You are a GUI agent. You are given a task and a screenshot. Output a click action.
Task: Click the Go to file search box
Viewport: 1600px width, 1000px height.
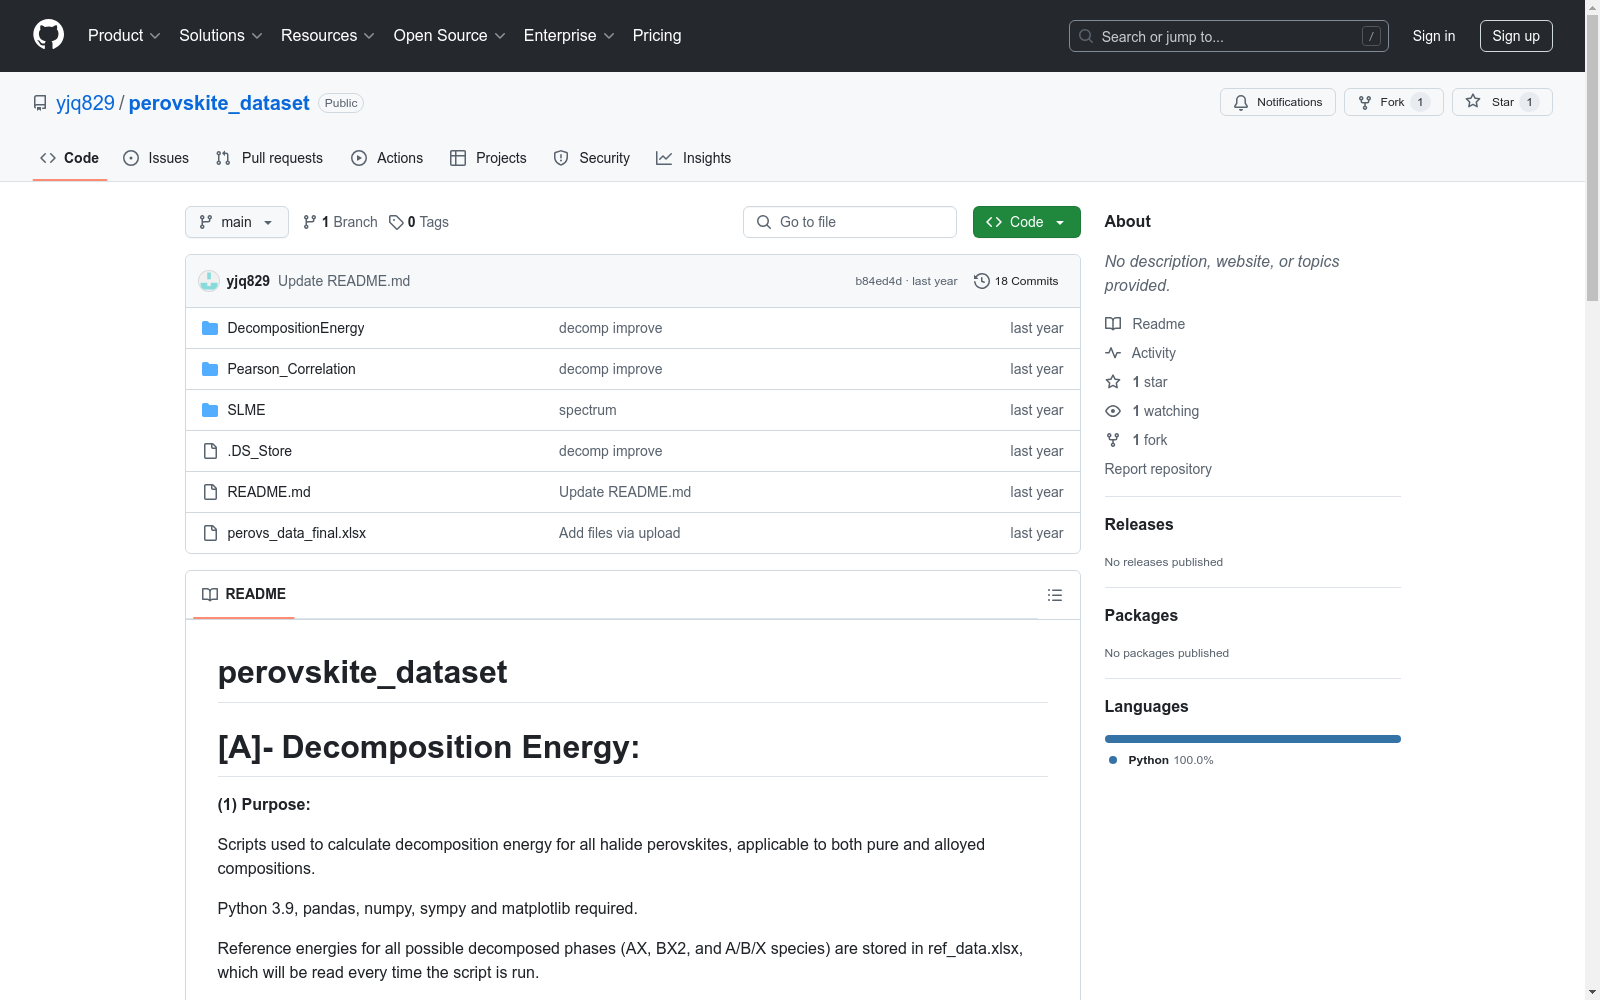(x=850, y=222)
